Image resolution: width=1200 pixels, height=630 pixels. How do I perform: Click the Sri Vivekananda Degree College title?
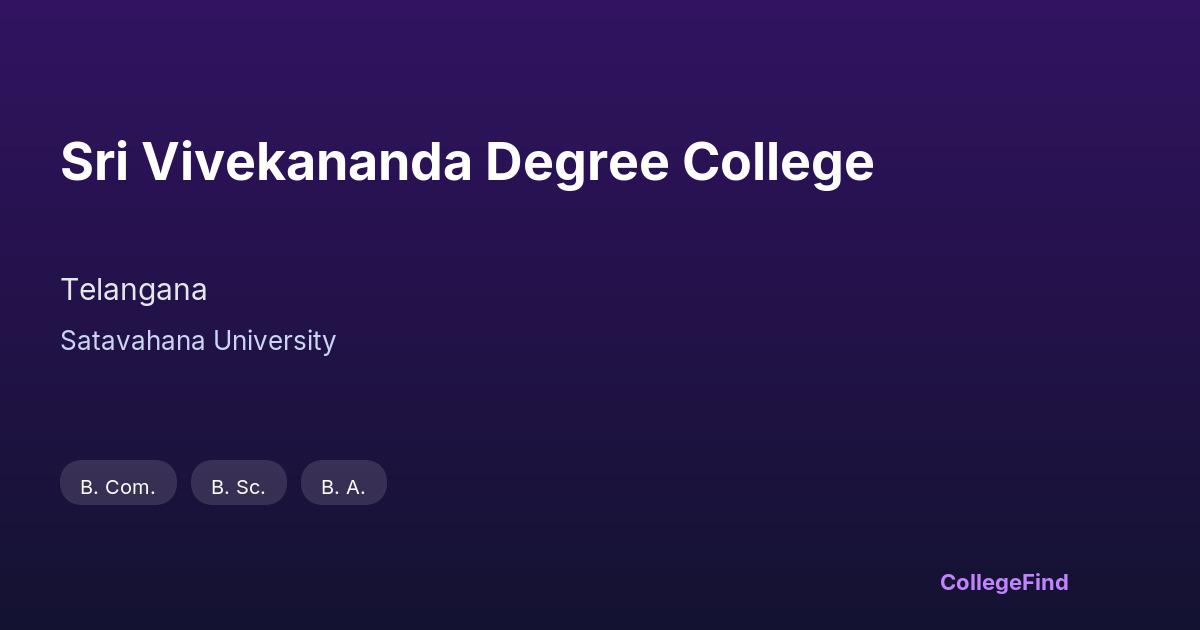[467, 162]
